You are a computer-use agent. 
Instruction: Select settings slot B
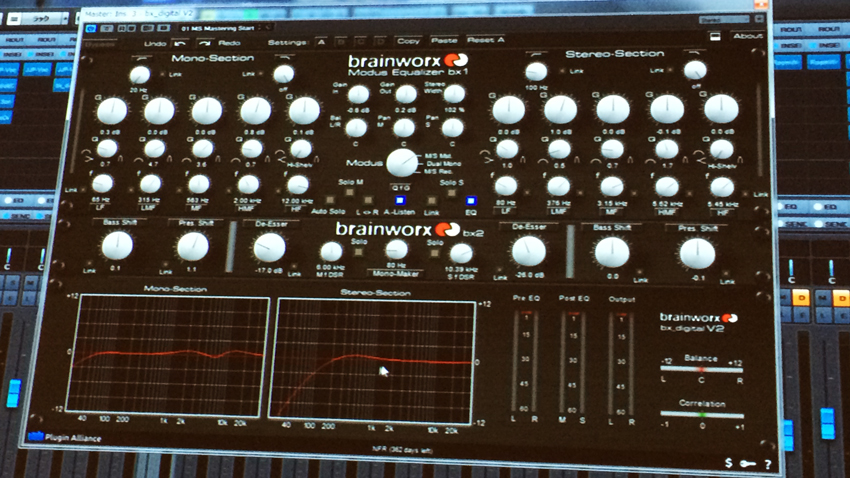[x=341, y=42]
